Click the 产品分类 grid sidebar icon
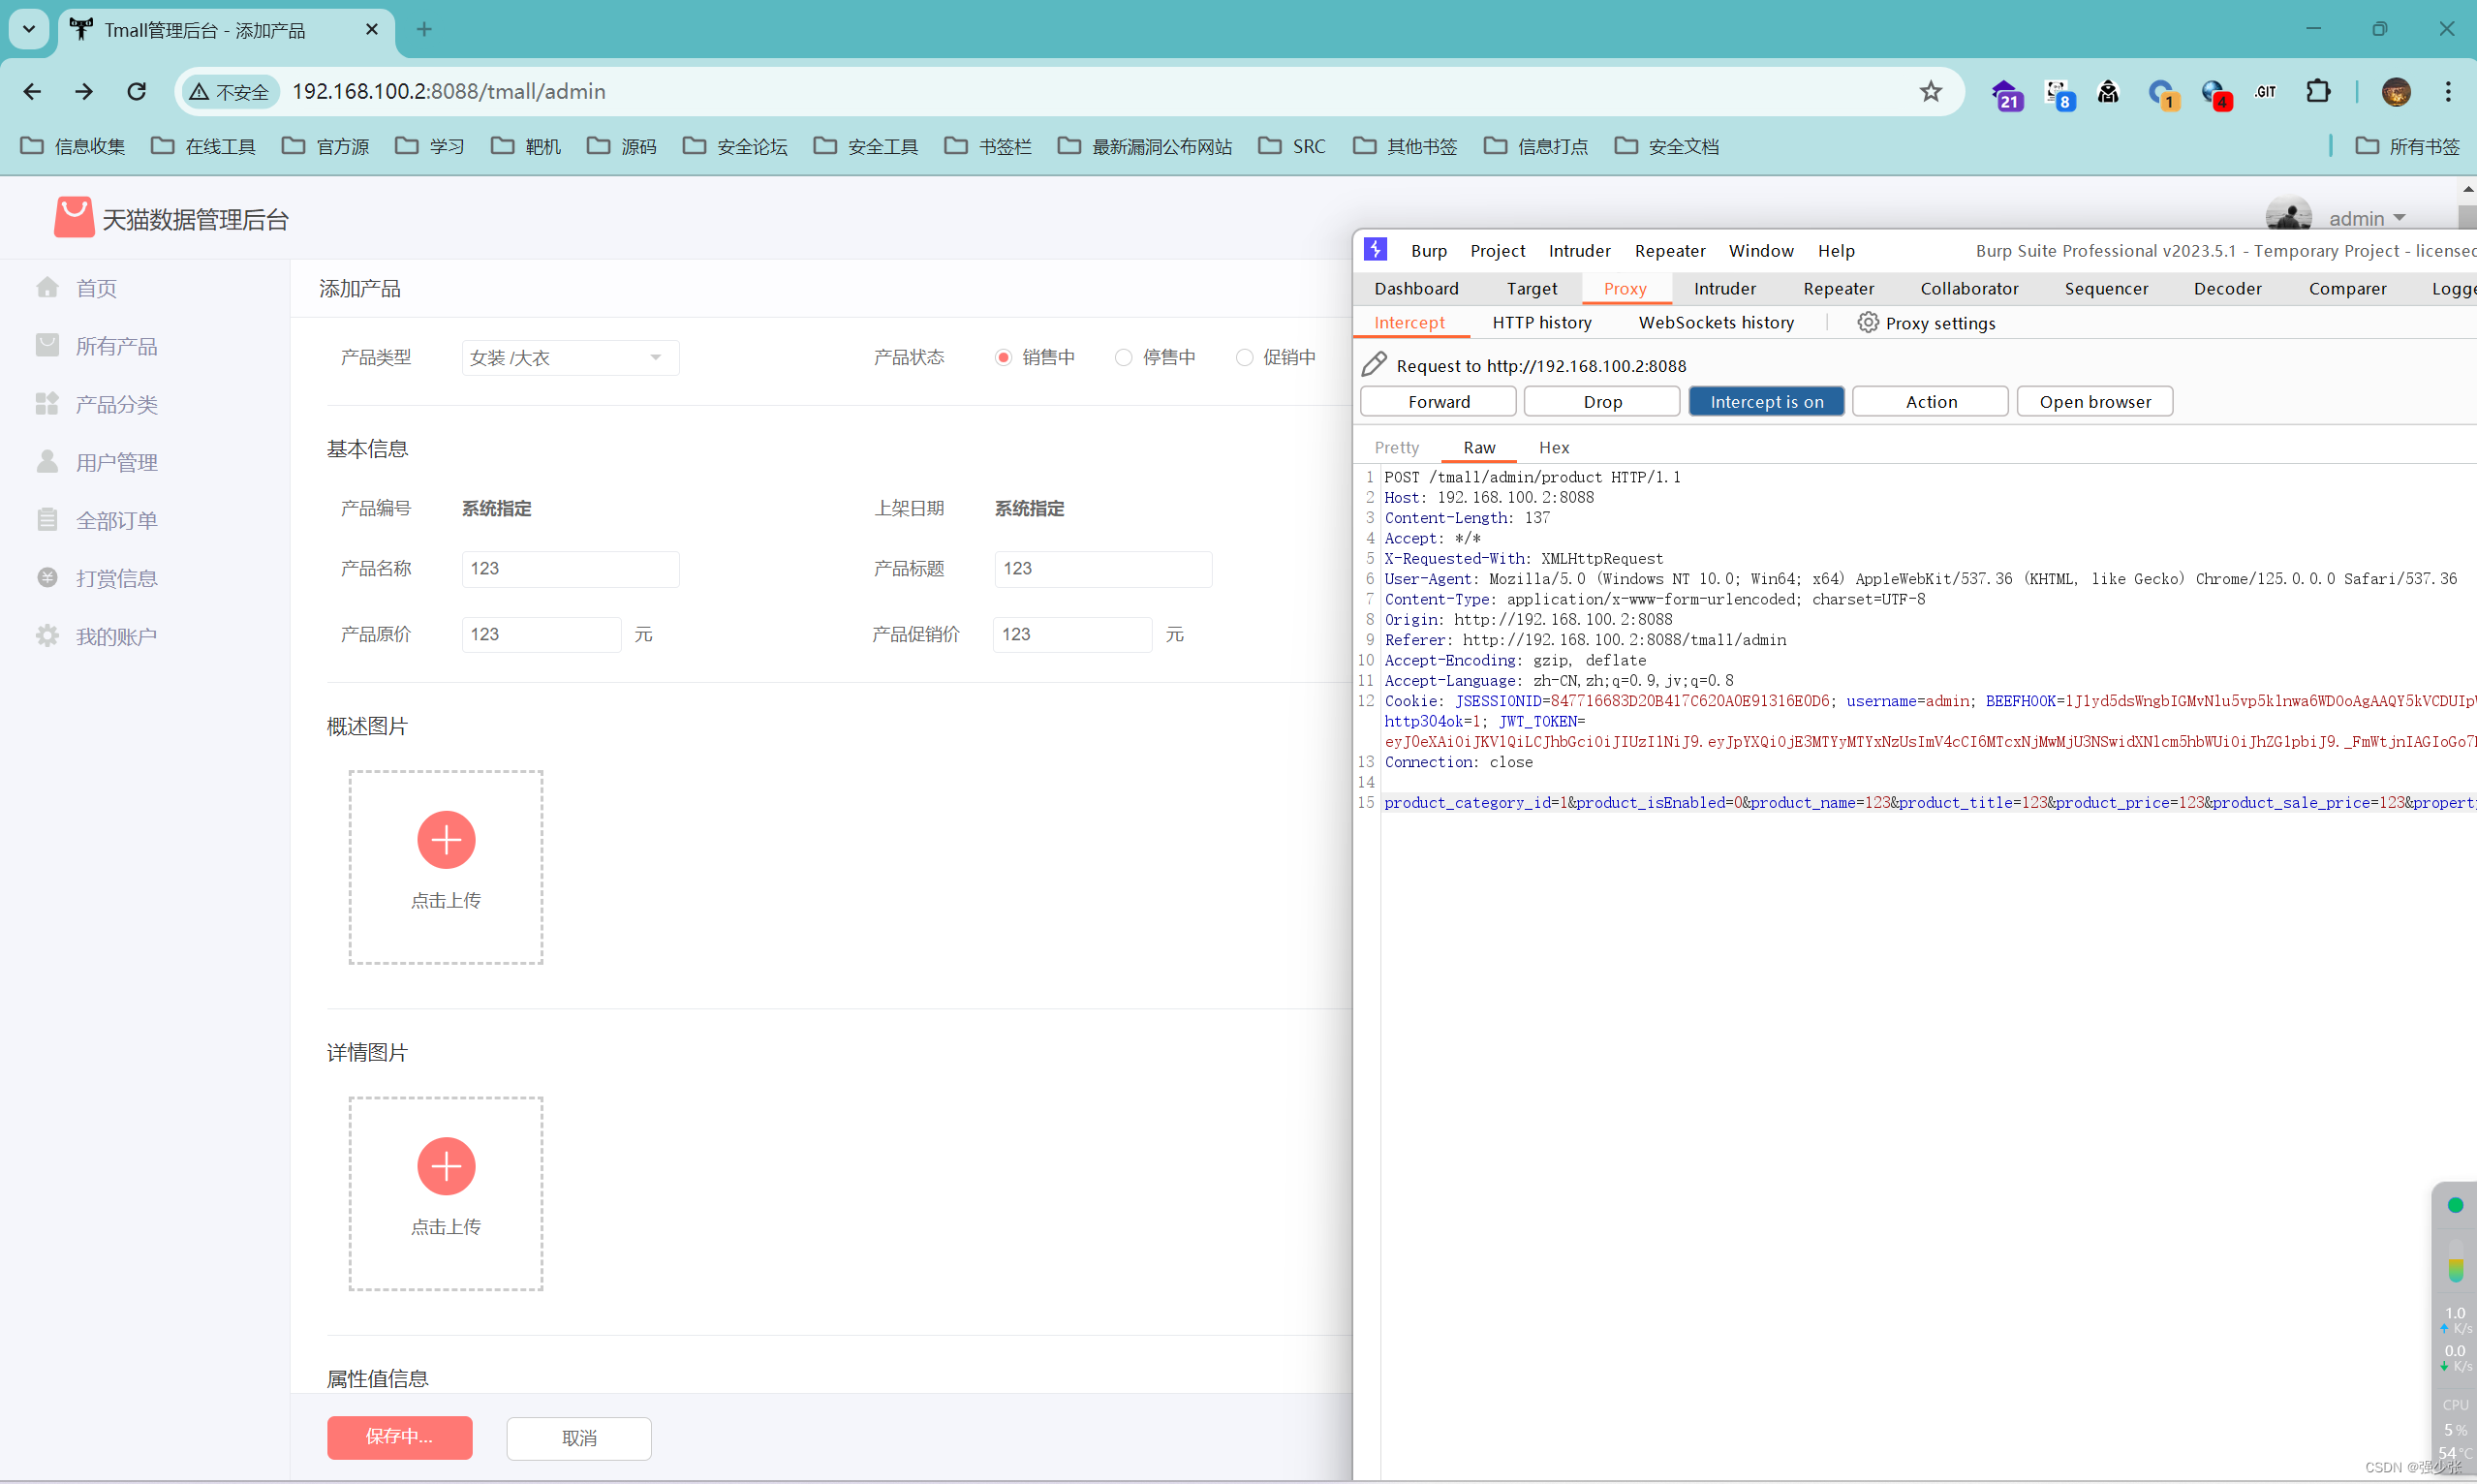The height and width of the screenshot is (1484, 2477). [47, 403]
